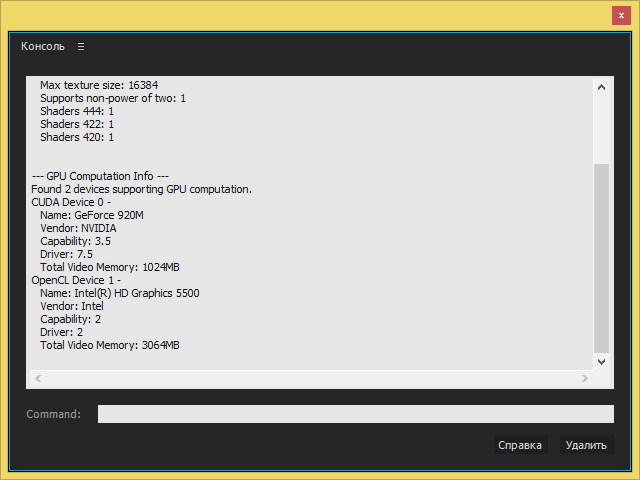The height and width of the screenshot is (480, 640).
Task: Click the vertical scrollbar down arrow
Action: [x=601, y=362]
